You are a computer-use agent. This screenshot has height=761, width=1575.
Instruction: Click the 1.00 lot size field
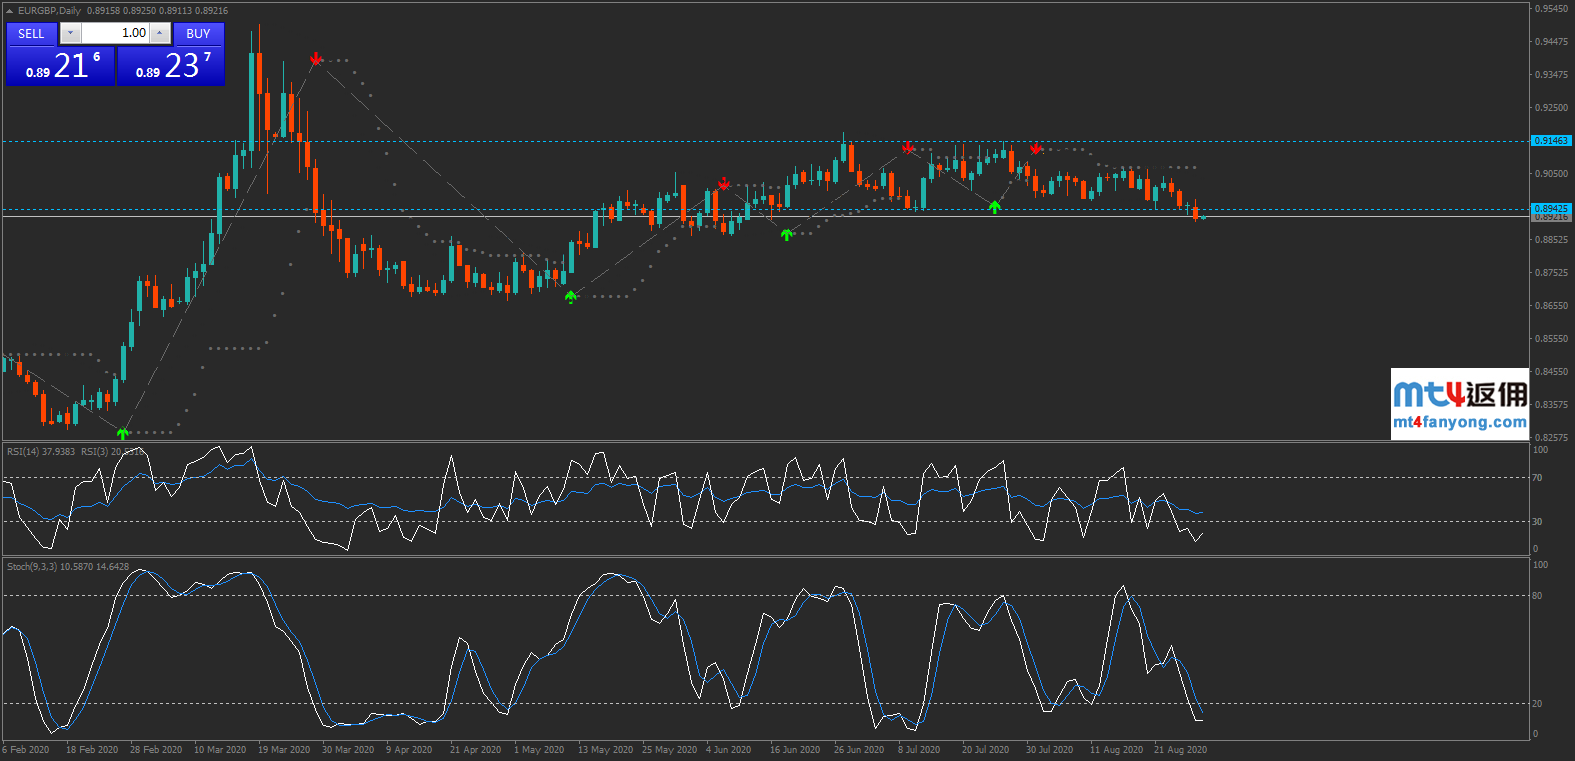pos(115,34)
